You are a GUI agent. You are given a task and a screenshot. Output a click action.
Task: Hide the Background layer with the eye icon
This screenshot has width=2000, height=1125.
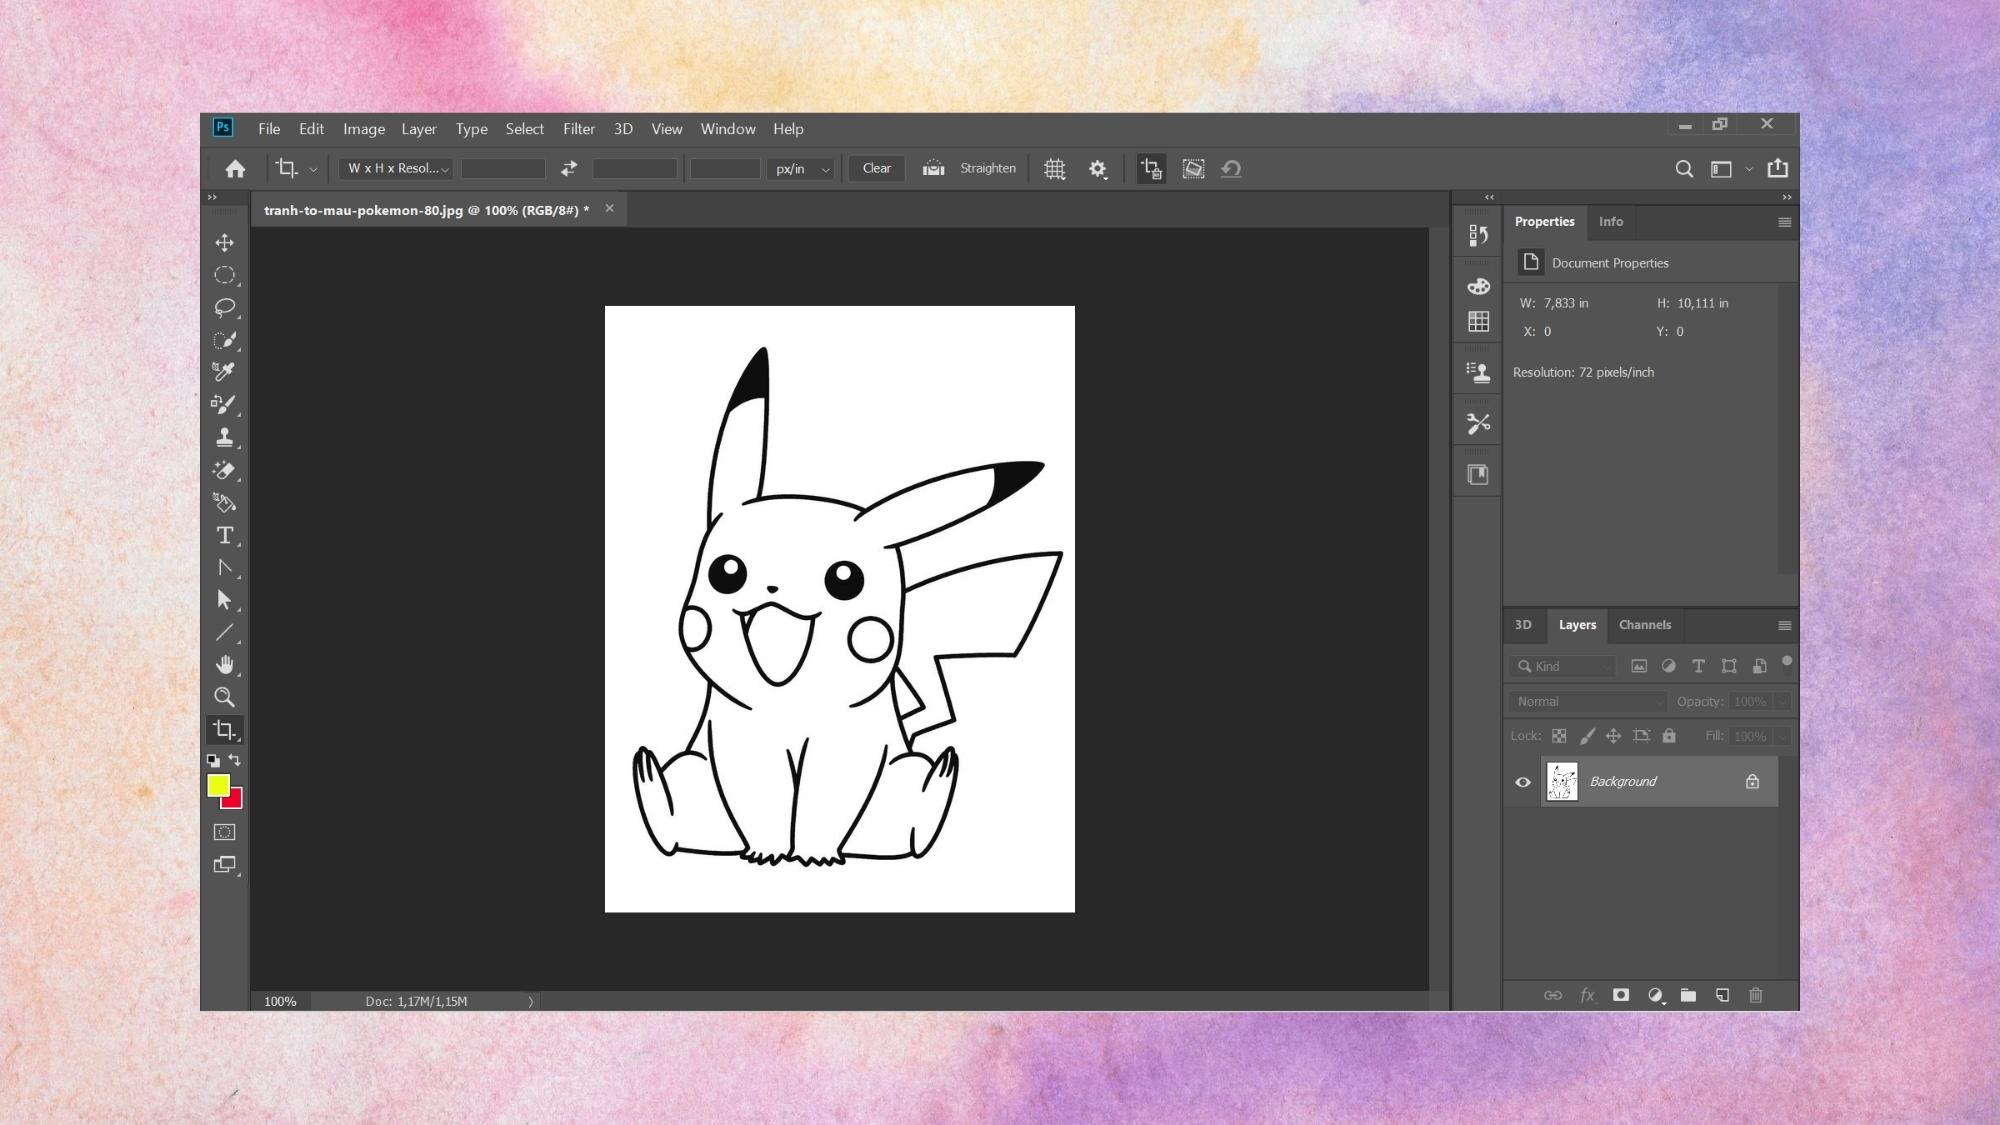(x=1523, y=782)
